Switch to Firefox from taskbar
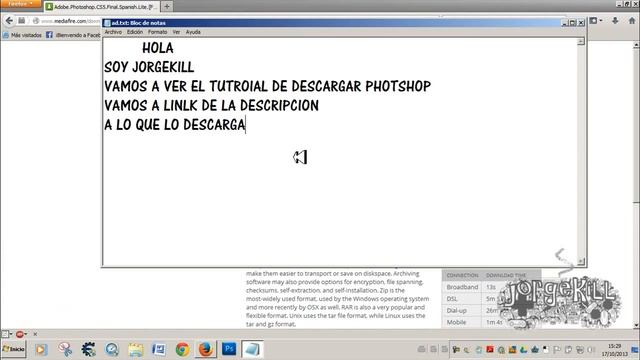The image size is (640, 360). click(x=206, y=349)
